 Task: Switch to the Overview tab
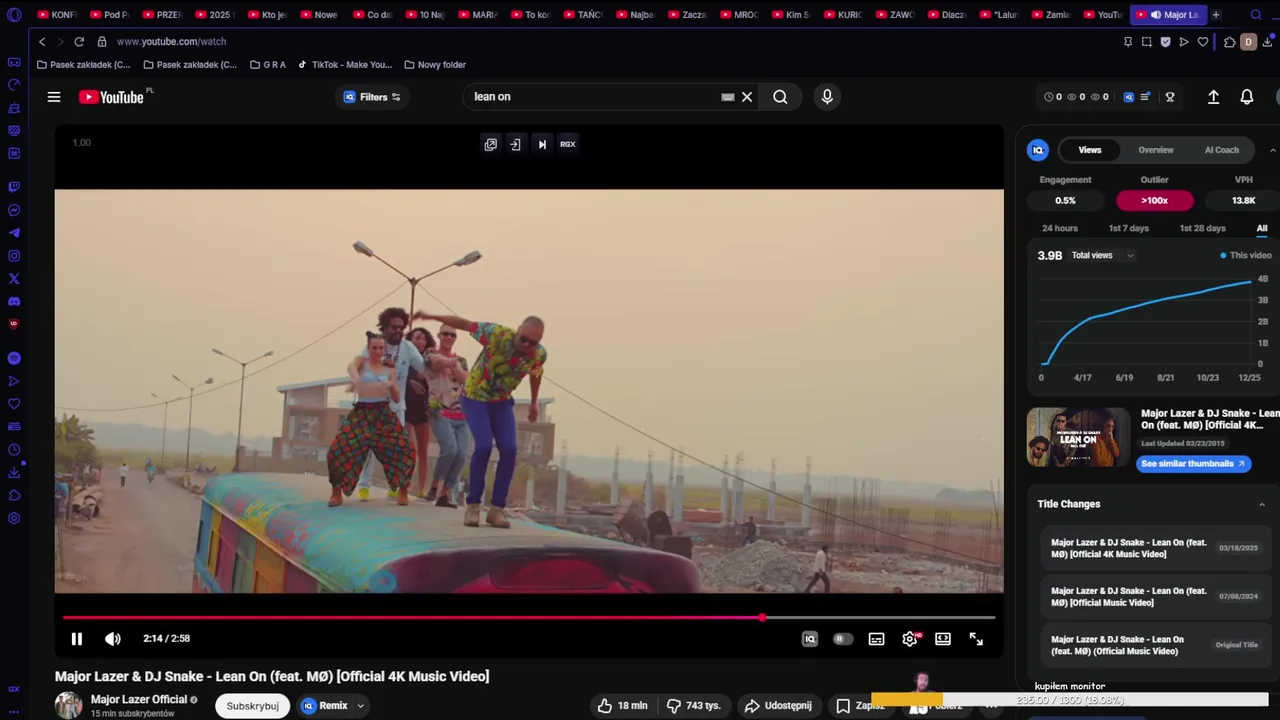[x=1156, y=150]
